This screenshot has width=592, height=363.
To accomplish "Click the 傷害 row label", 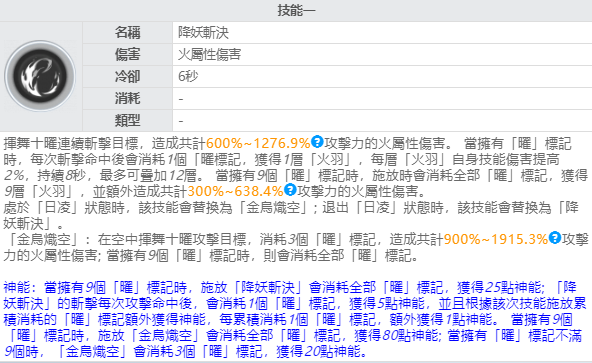I will (x=128, y=54).
